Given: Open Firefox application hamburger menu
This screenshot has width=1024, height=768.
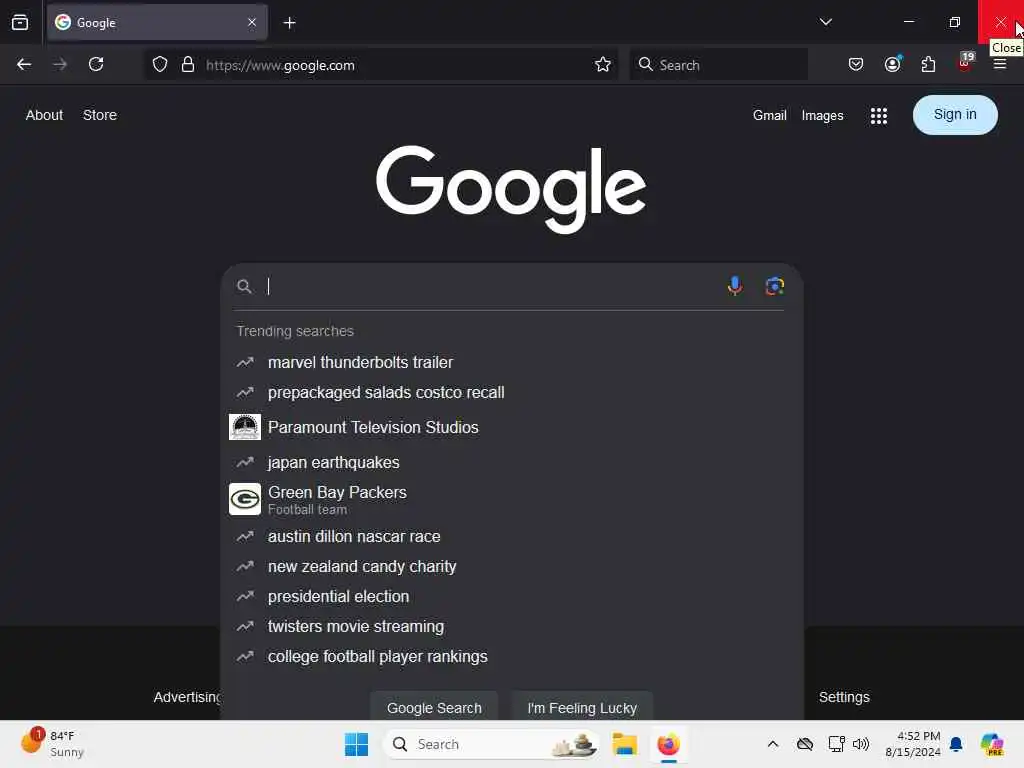Looking at the screenshot, I should (1000, 64).
